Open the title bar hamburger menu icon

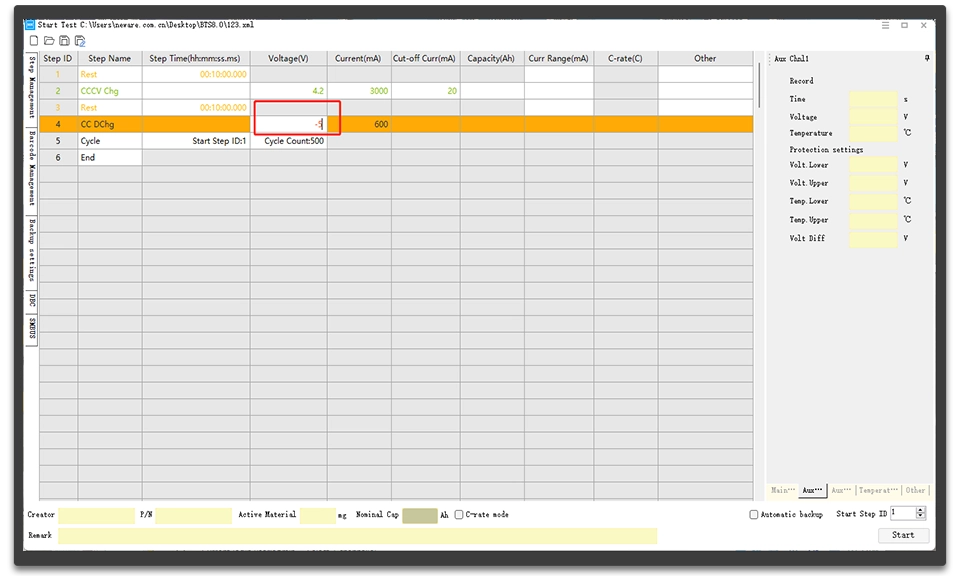[x=885, y=25]
